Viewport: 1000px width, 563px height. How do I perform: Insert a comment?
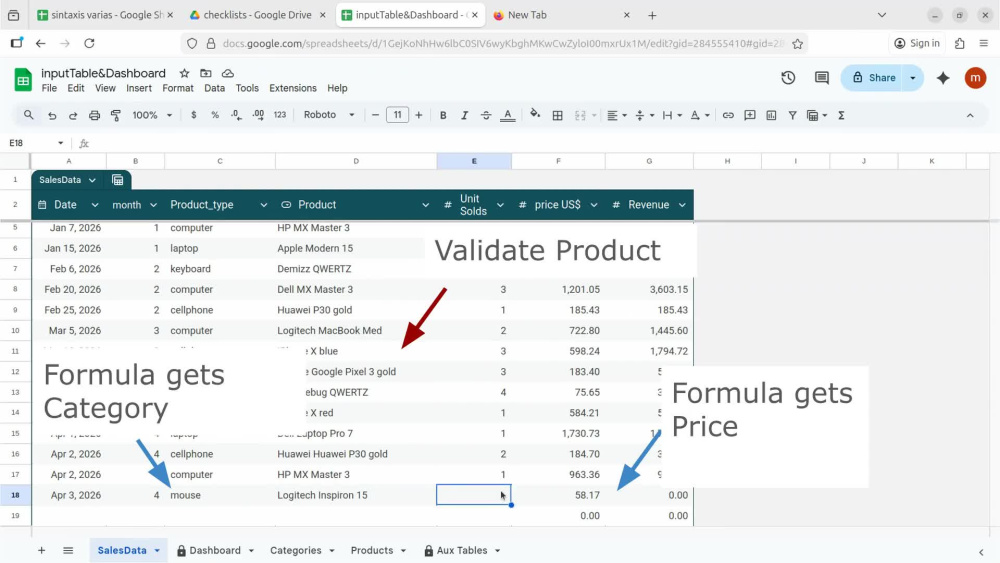click(750, 115)
